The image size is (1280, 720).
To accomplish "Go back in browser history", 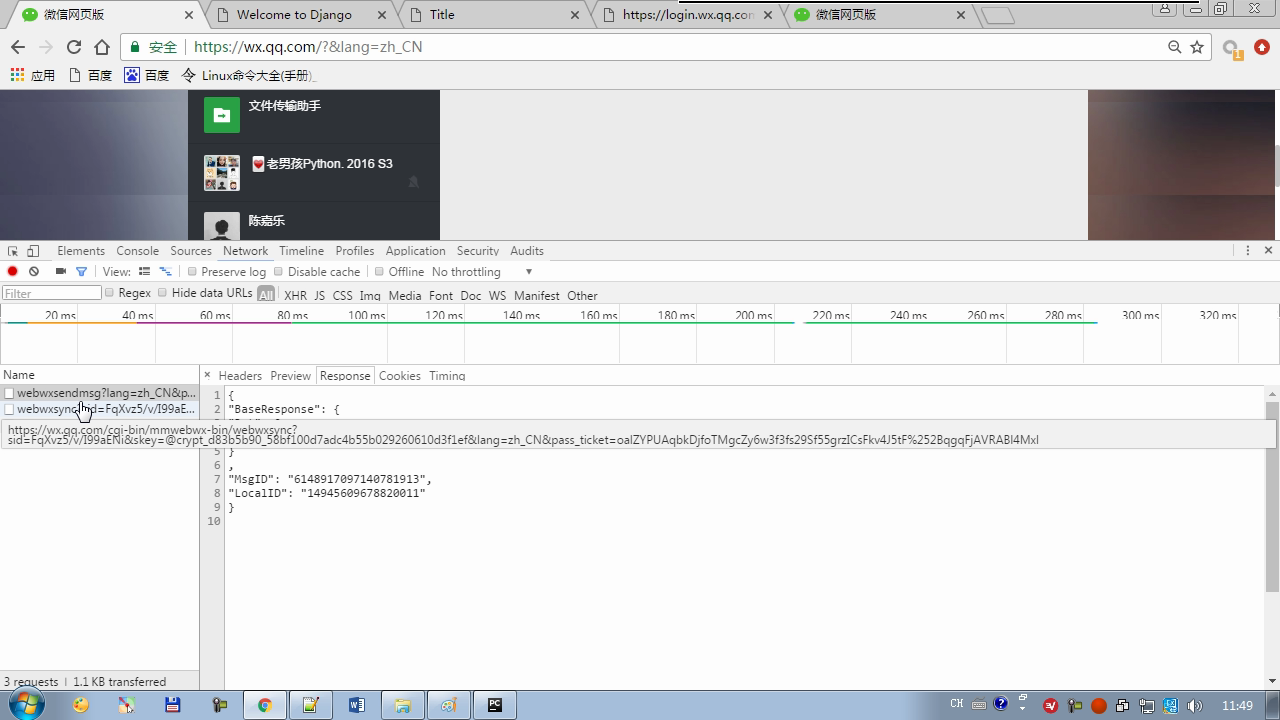I will coord(18,47).
